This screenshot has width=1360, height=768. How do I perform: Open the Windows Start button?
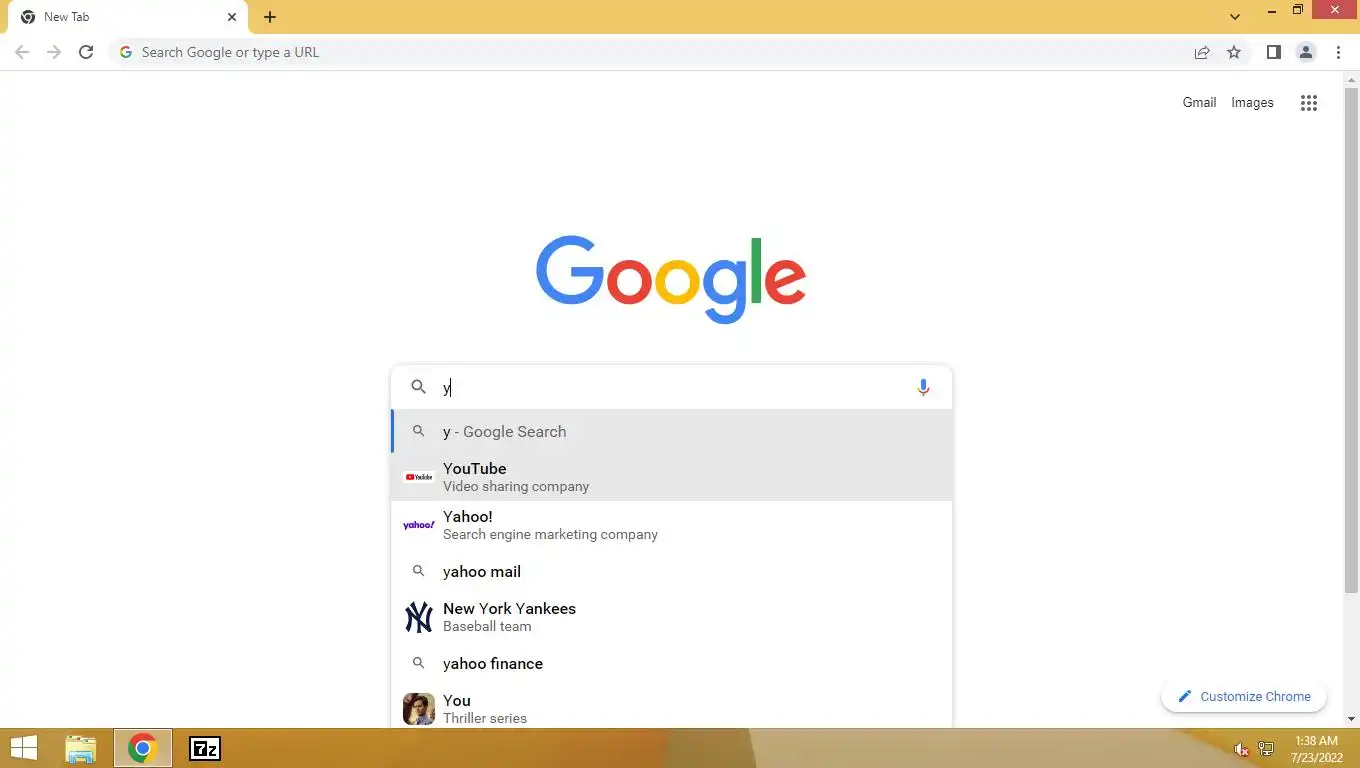[x=24, y=748]
